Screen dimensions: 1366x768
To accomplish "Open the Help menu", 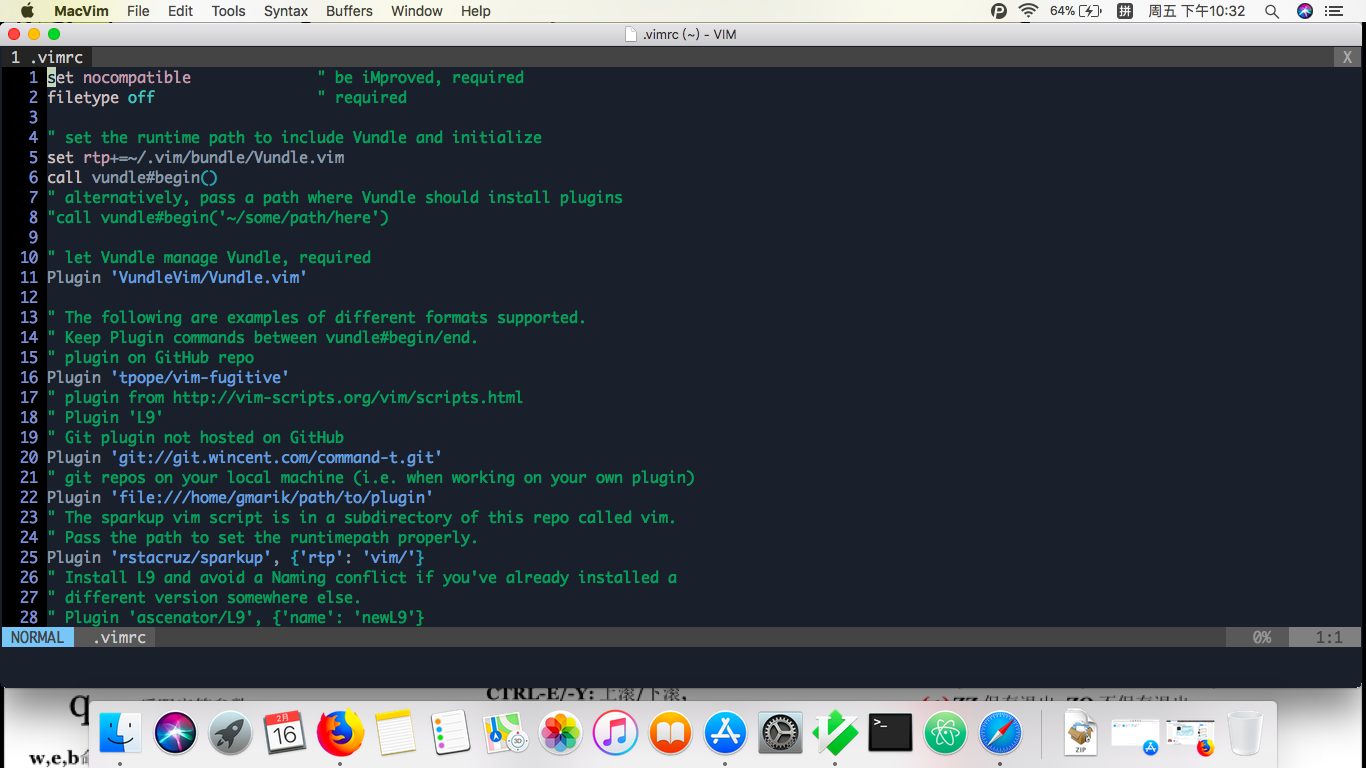I will (x=476, y=11).
